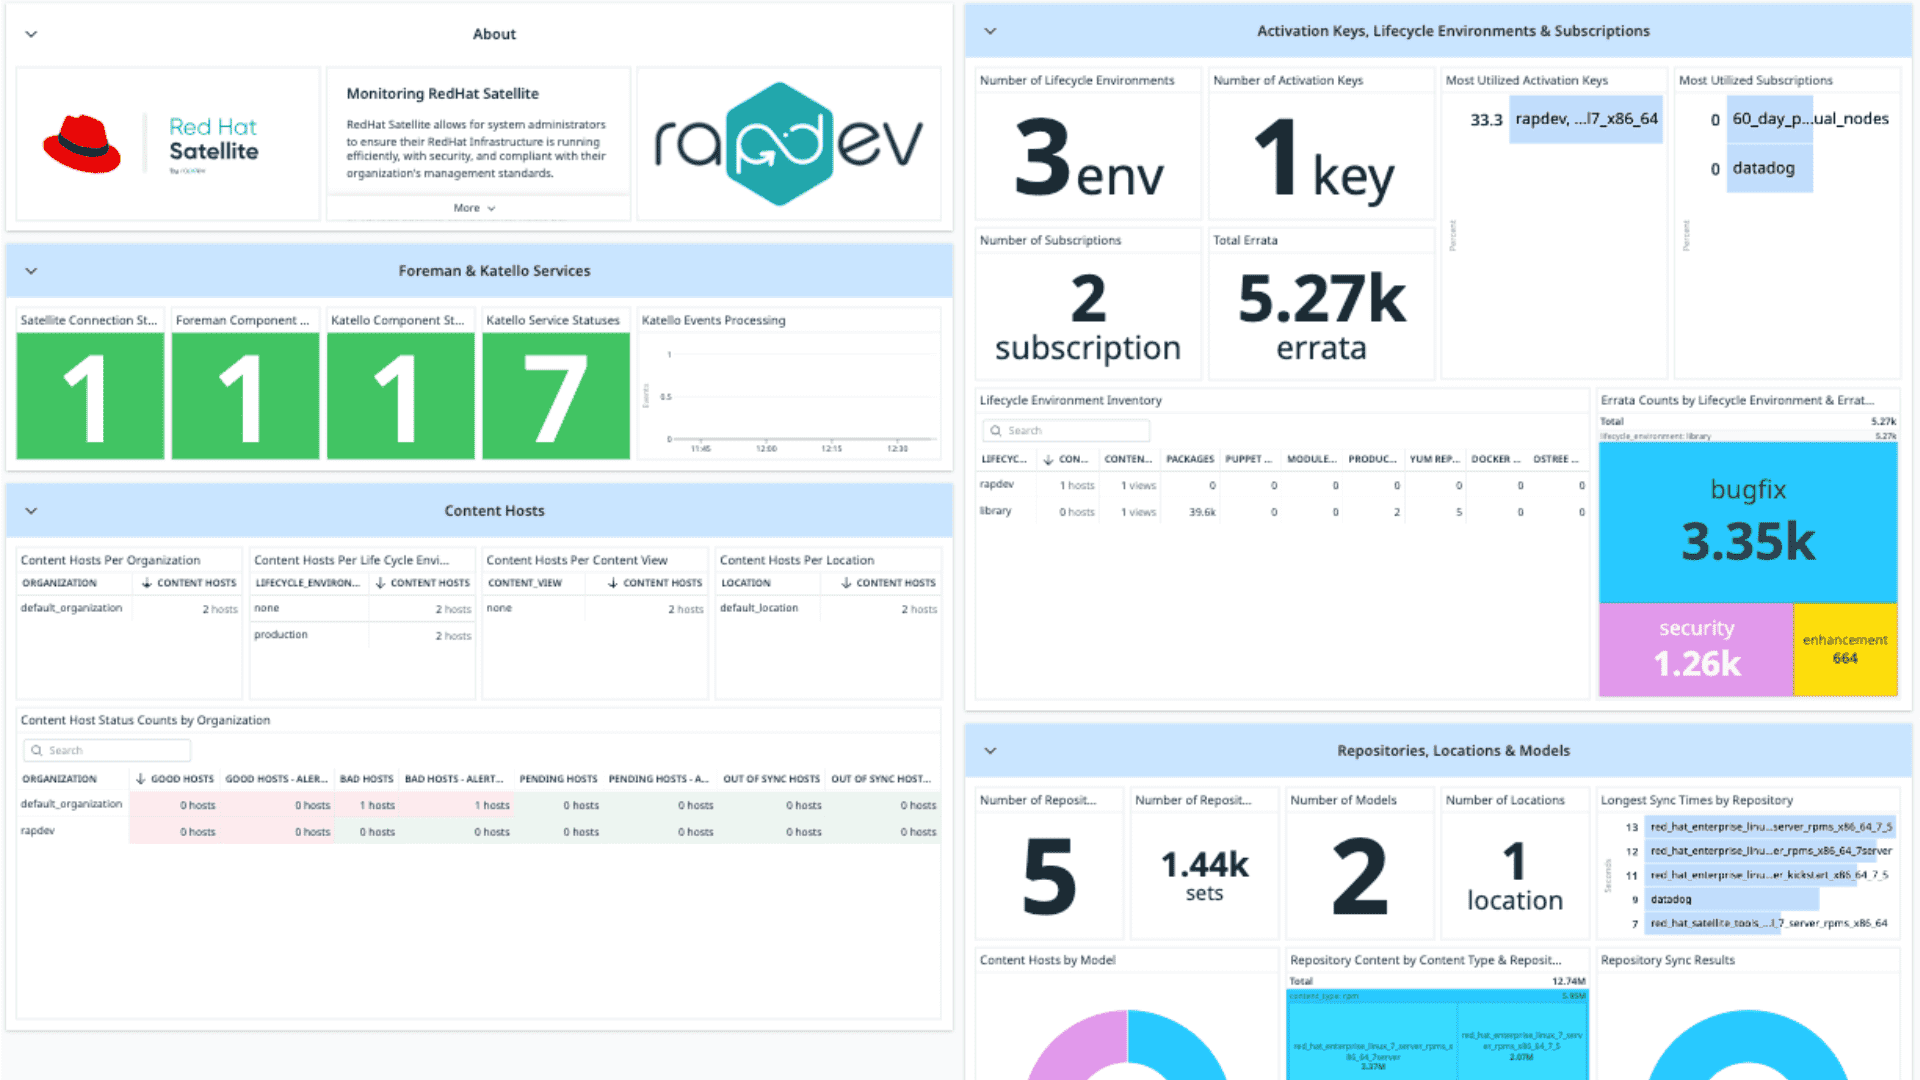Click the 60_day_p...ual_nodes subscription bar
The image size is (1920, 1080).
click(1770, 119)
